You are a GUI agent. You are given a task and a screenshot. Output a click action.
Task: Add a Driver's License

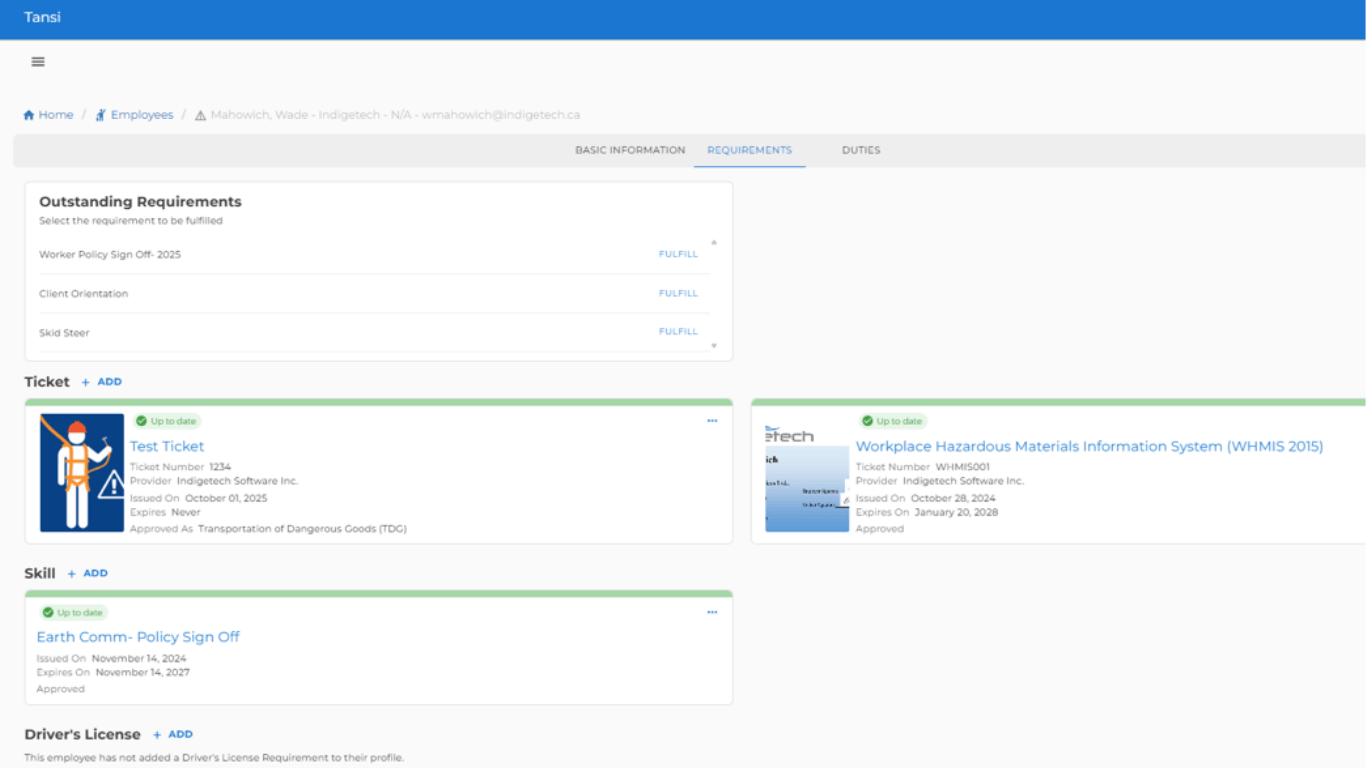pos(173,734)
